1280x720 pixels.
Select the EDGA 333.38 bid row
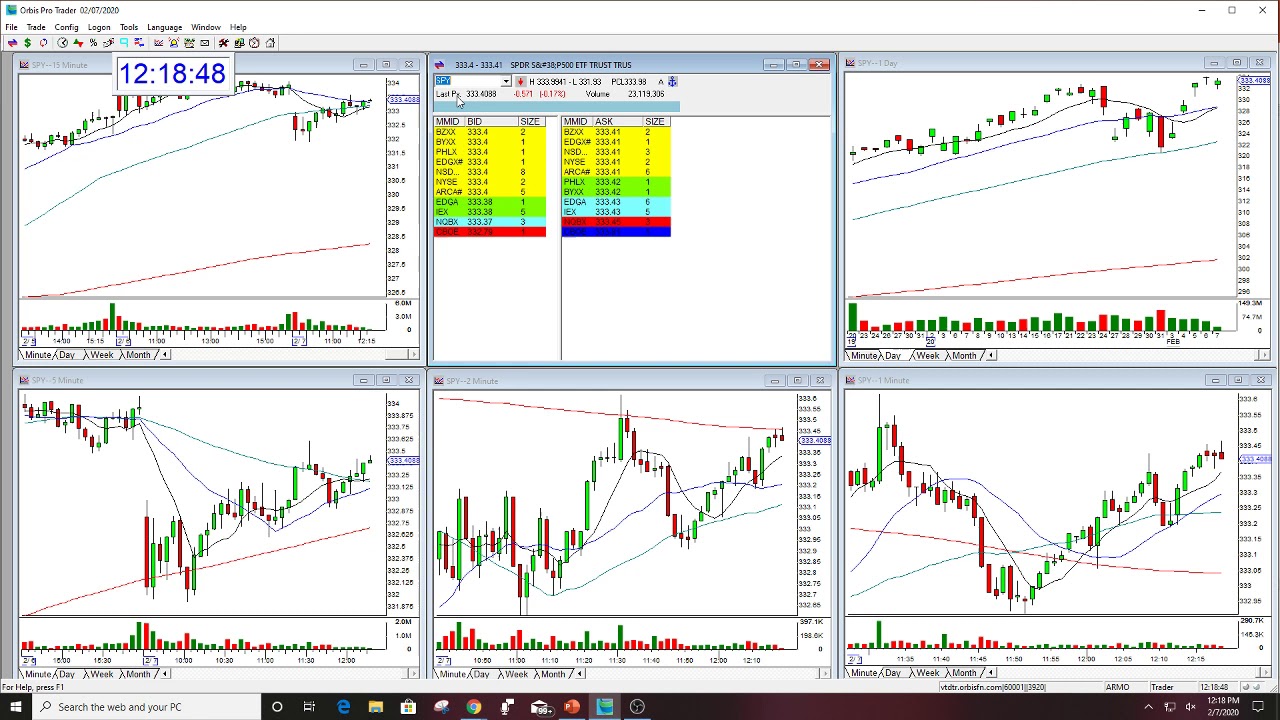point(490,202)
